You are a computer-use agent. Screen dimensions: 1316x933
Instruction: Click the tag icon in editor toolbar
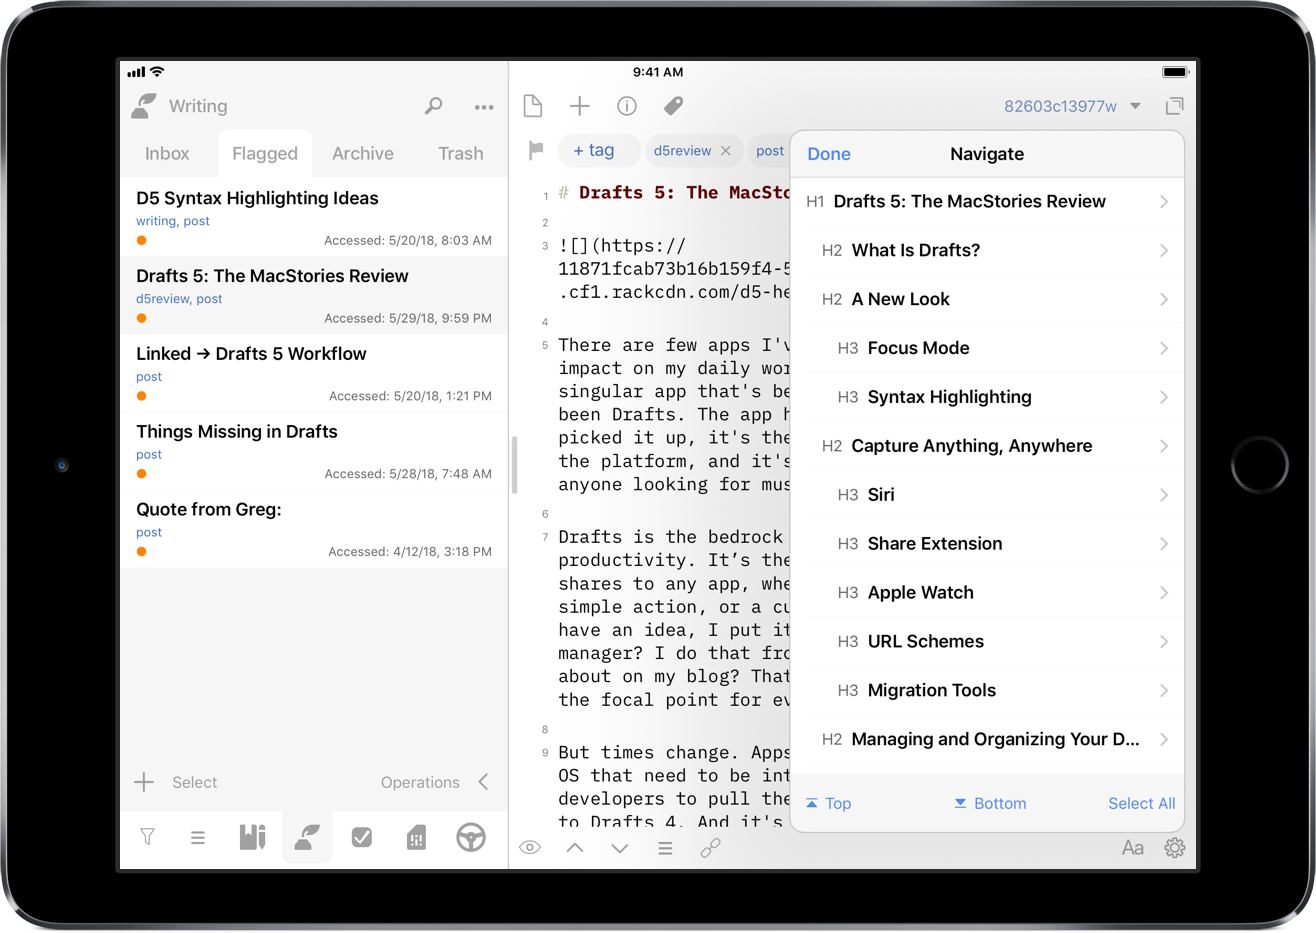coord(673,106)
